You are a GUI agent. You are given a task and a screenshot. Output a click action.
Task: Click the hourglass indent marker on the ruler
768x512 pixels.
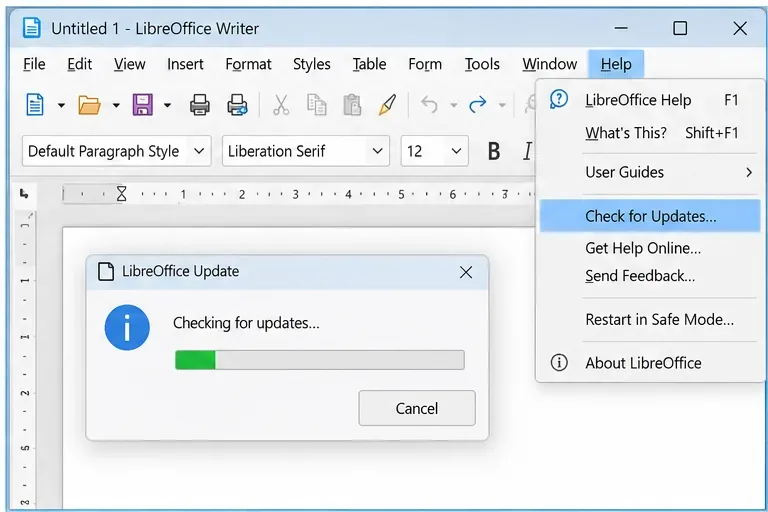(x=121, y=194)
